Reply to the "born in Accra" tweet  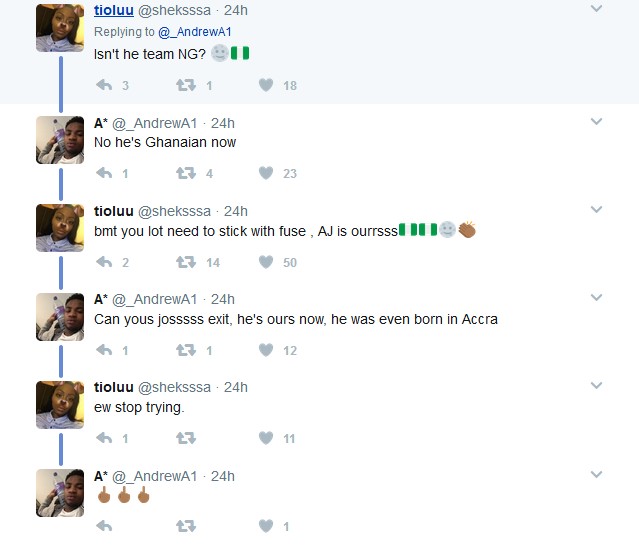(104, 350)
